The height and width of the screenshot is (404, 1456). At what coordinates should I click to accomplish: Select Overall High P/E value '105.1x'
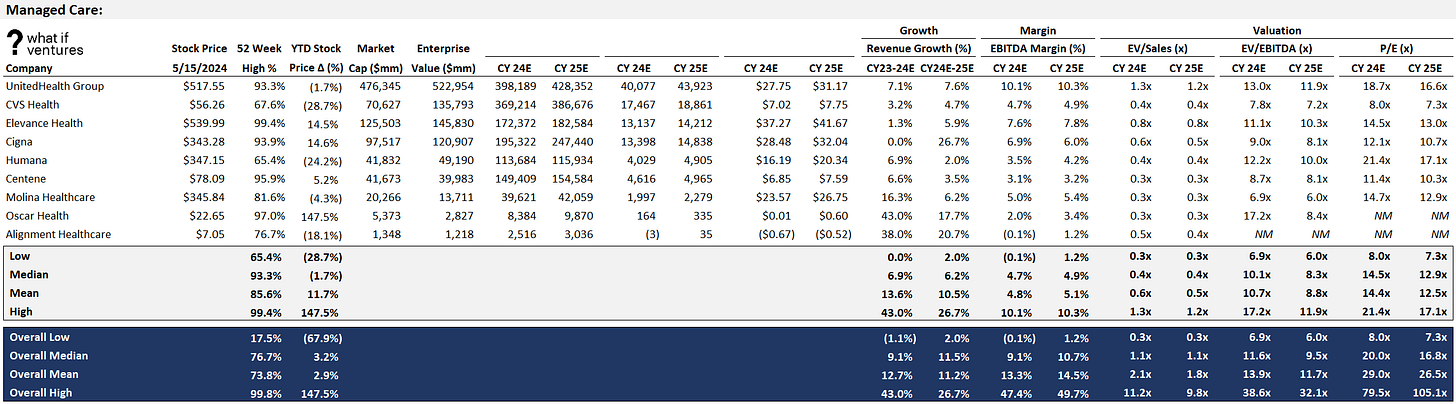[x=1431, y=392]
